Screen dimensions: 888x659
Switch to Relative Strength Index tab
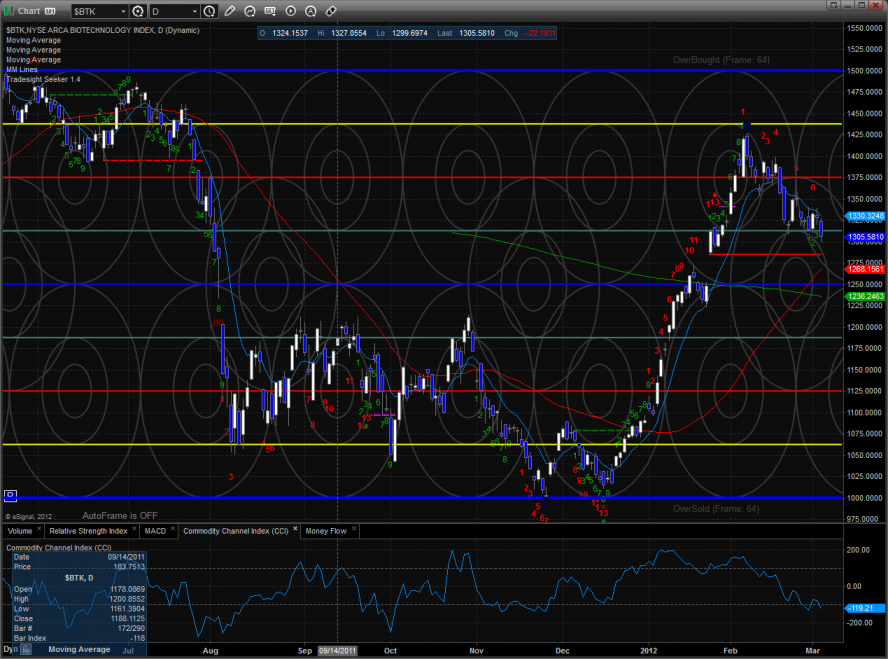point(88,530)
